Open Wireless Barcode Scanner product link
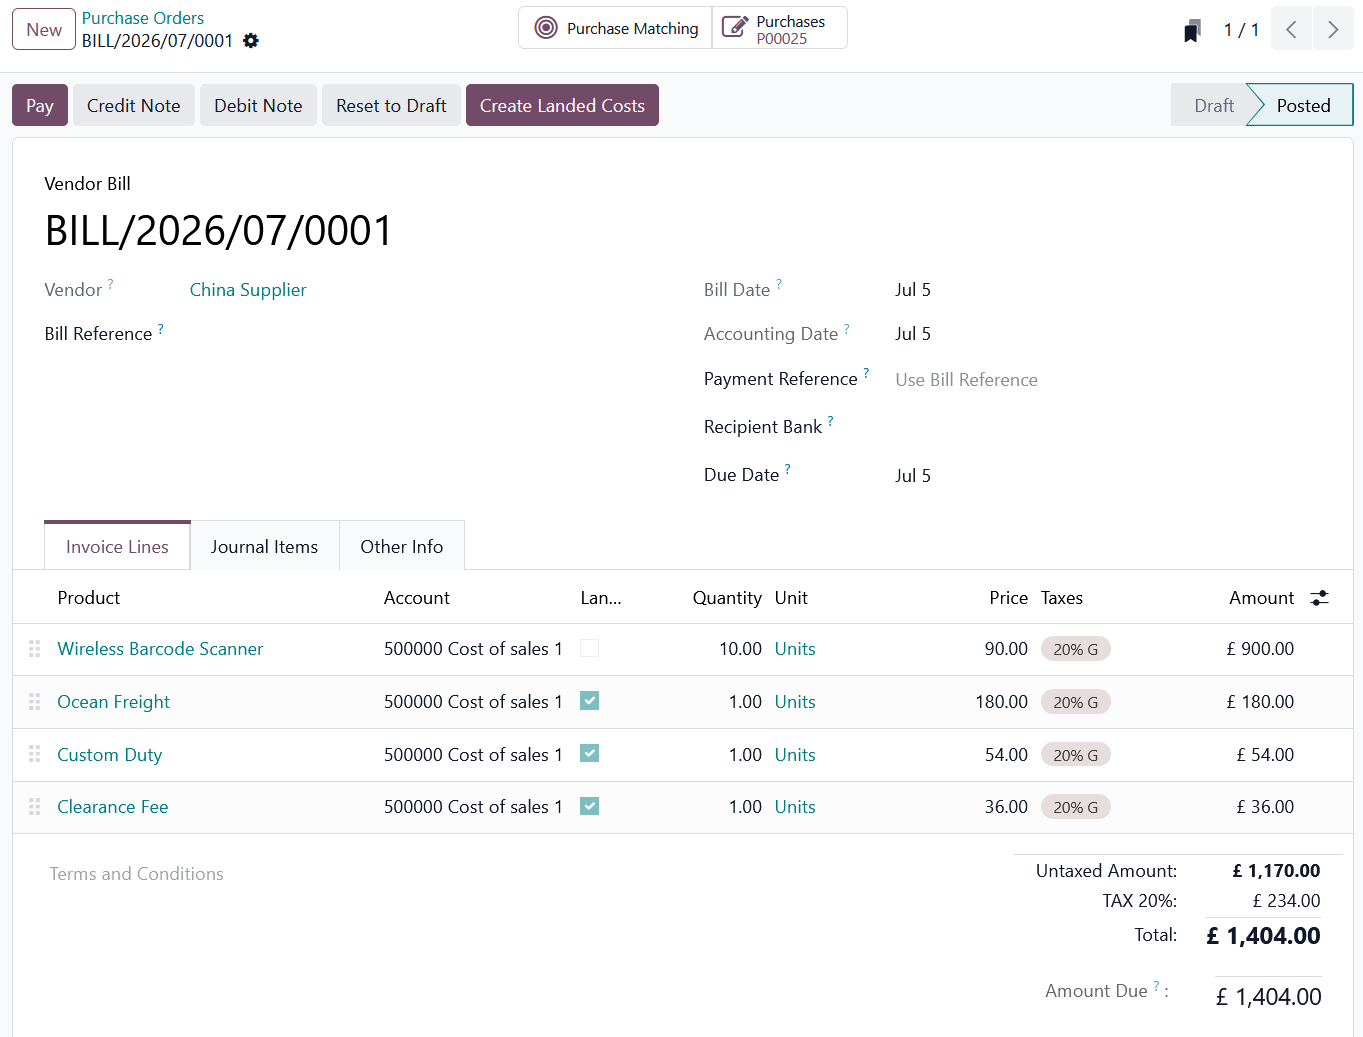 pyautogui.click(x=160, y=649)
